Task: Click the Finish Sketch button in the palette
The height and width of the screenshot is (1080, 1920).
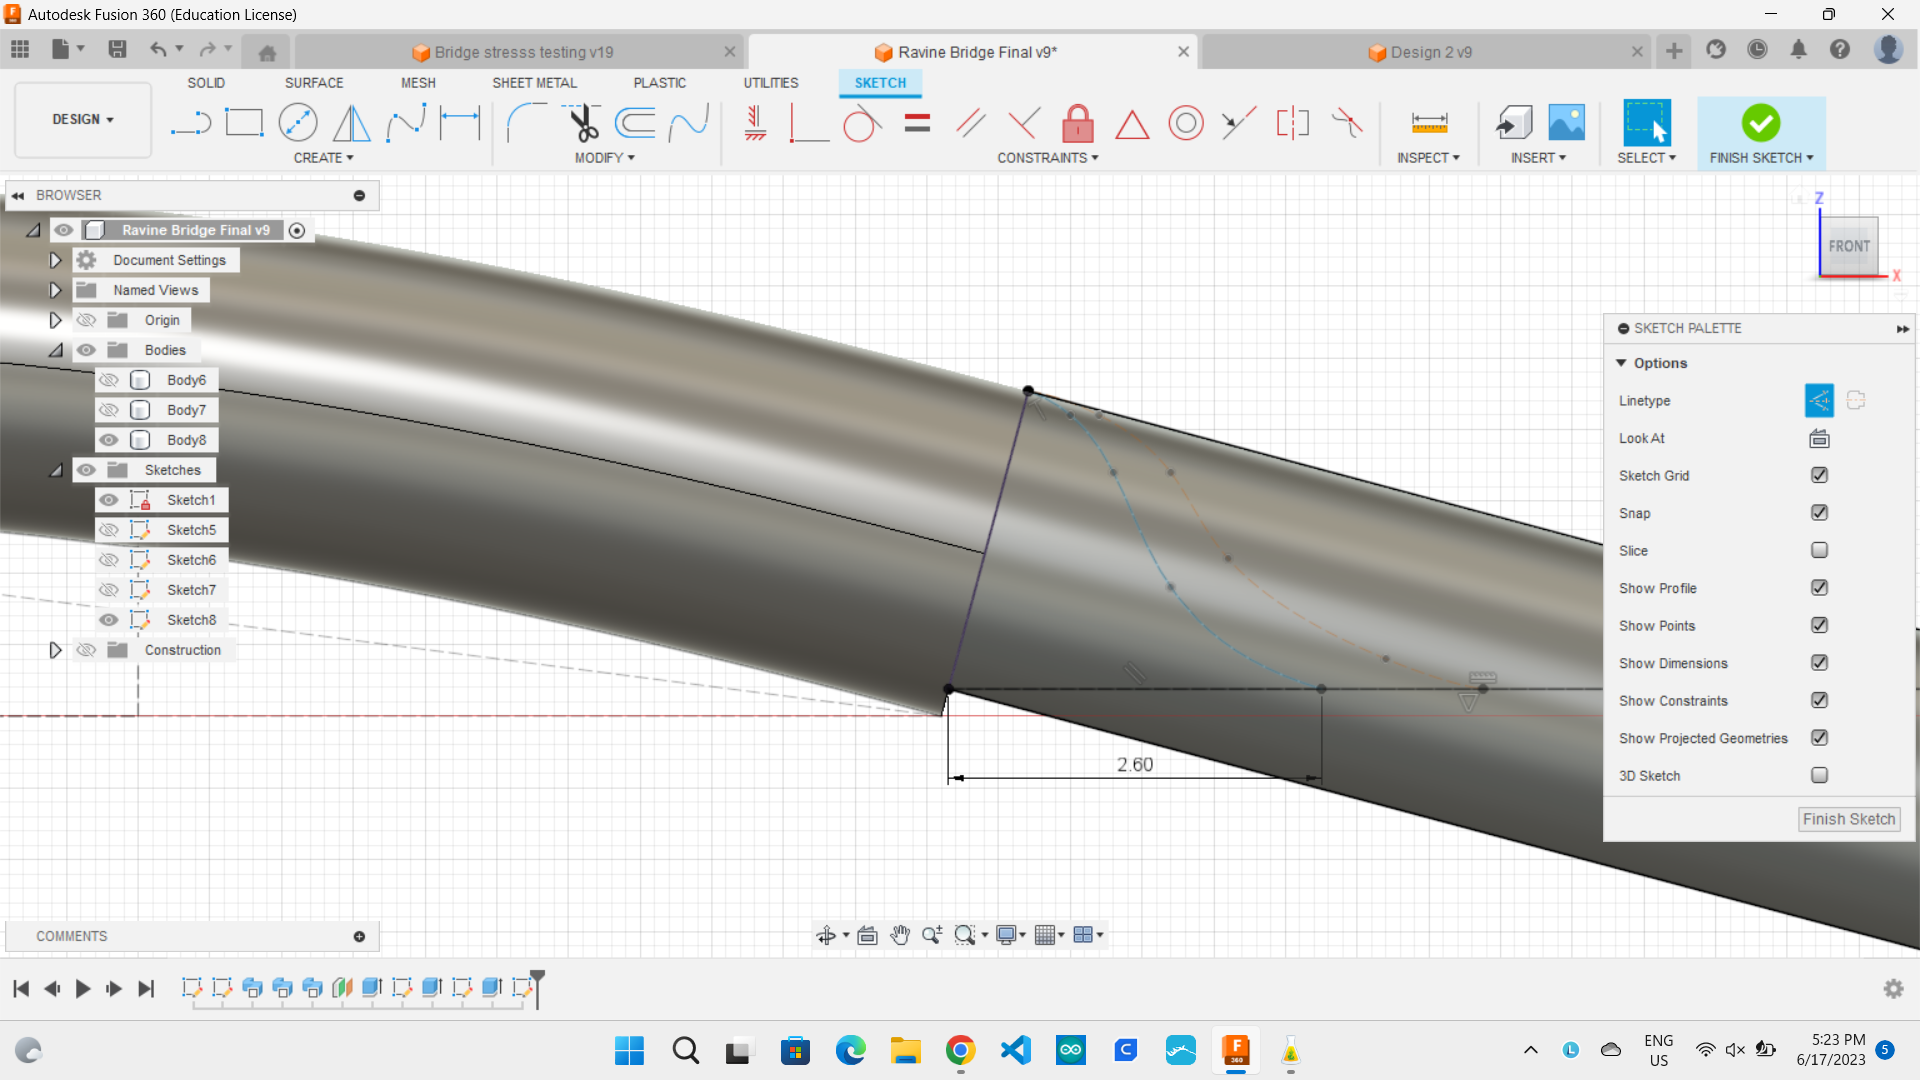Action: (1848, 819)
